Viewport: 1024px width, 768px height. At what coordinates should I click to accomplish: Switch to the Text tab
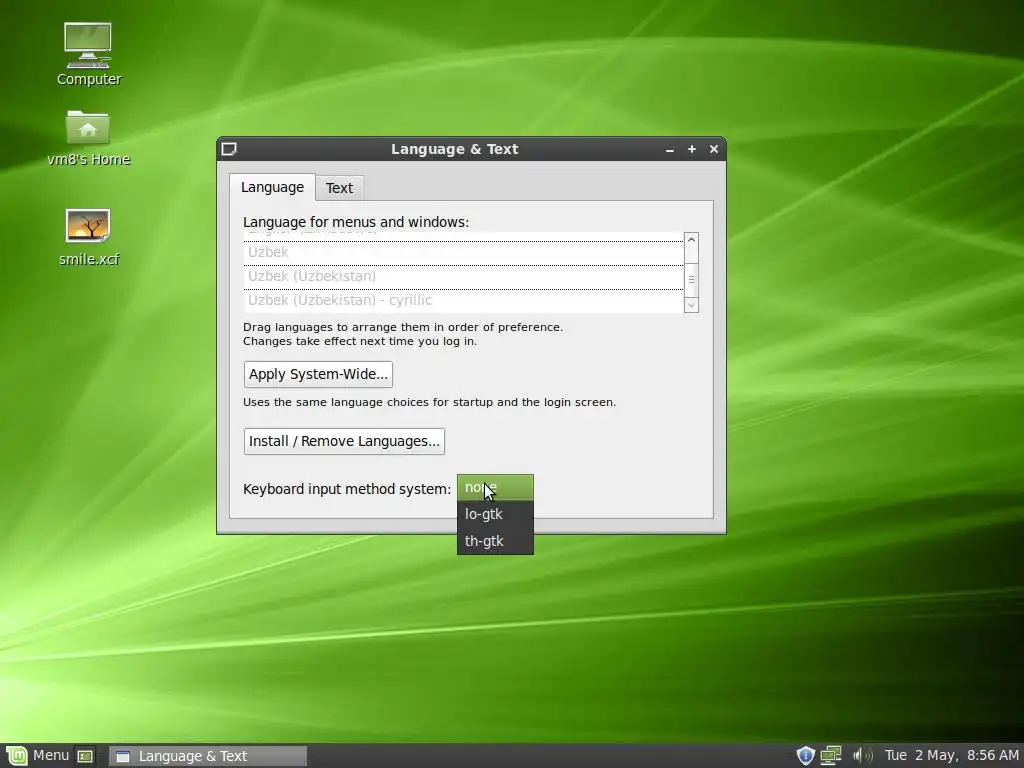[x=339, y=188]
